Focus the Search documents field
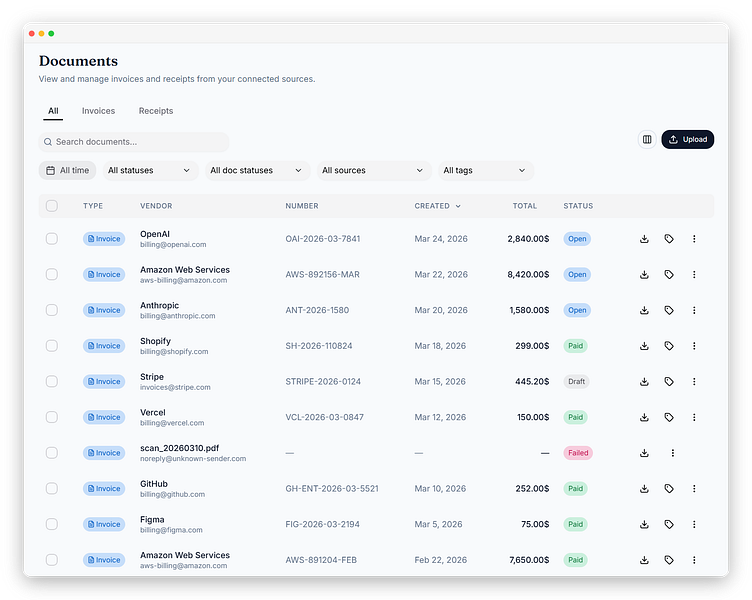The height and width of the screenshot is (600, 752). tap(134, 142)
